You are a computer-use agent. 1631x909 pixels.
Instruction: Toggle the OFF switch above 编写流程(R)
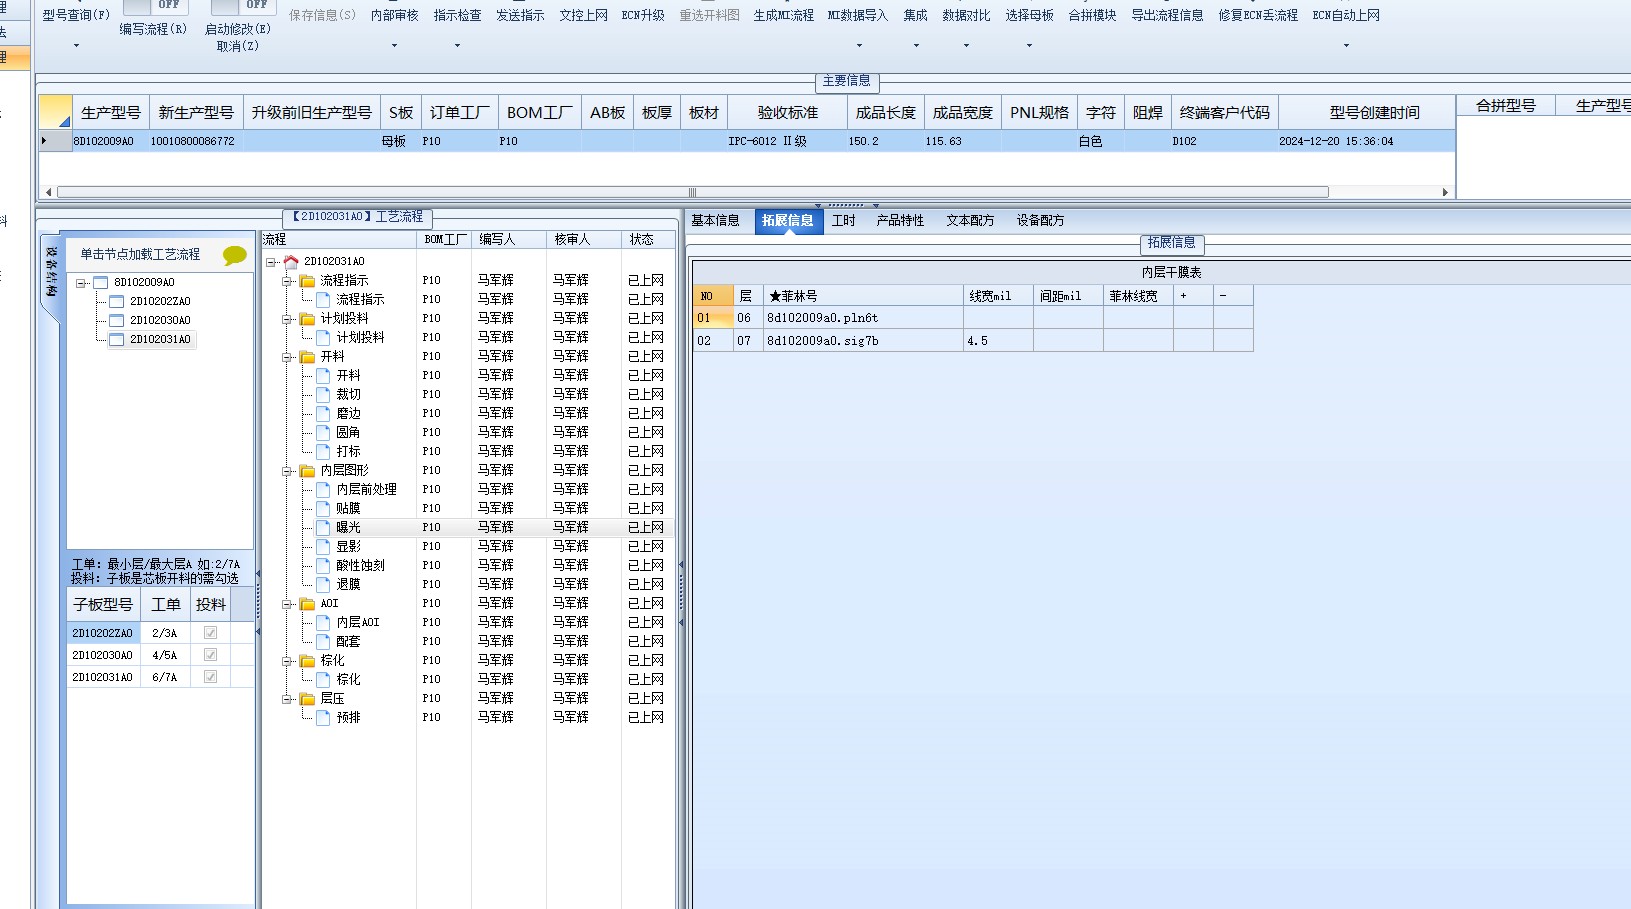point(155,6)
